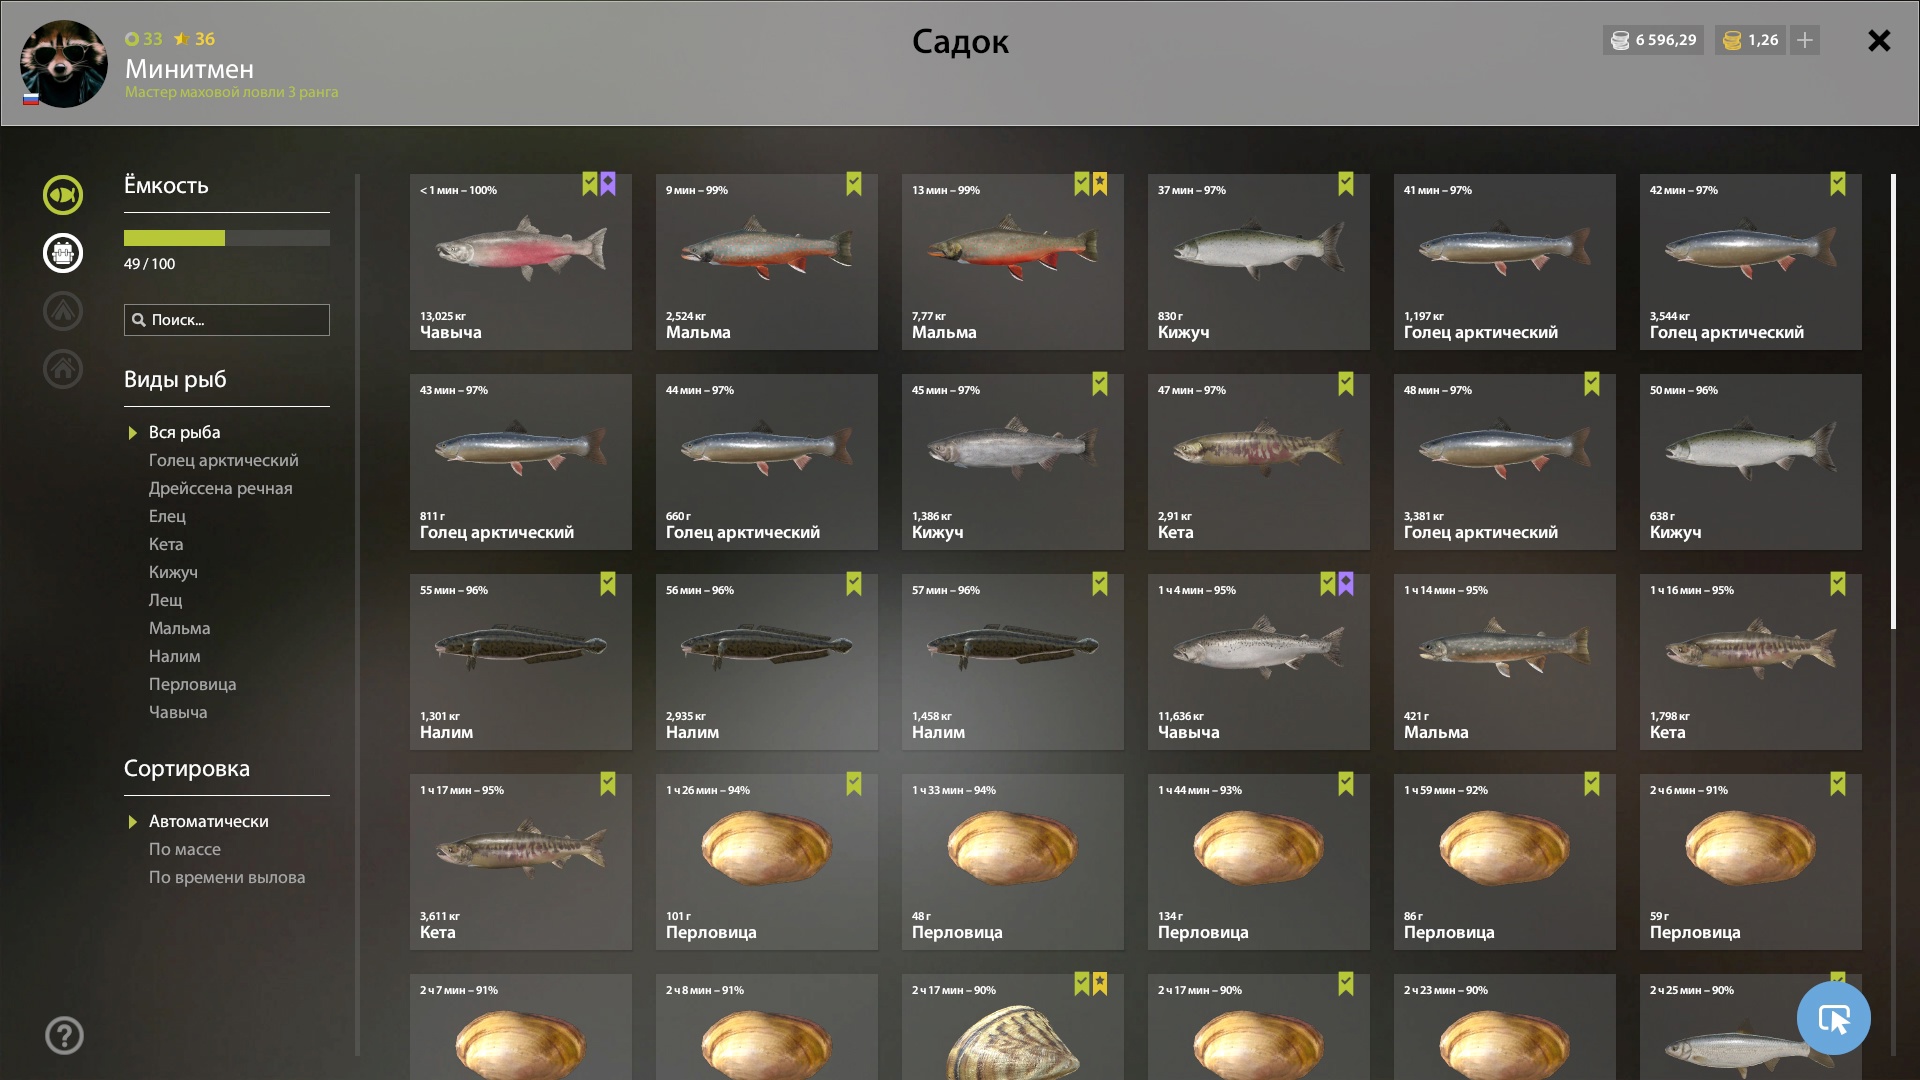Click the Поиск search field

click(x=227, y=320)
